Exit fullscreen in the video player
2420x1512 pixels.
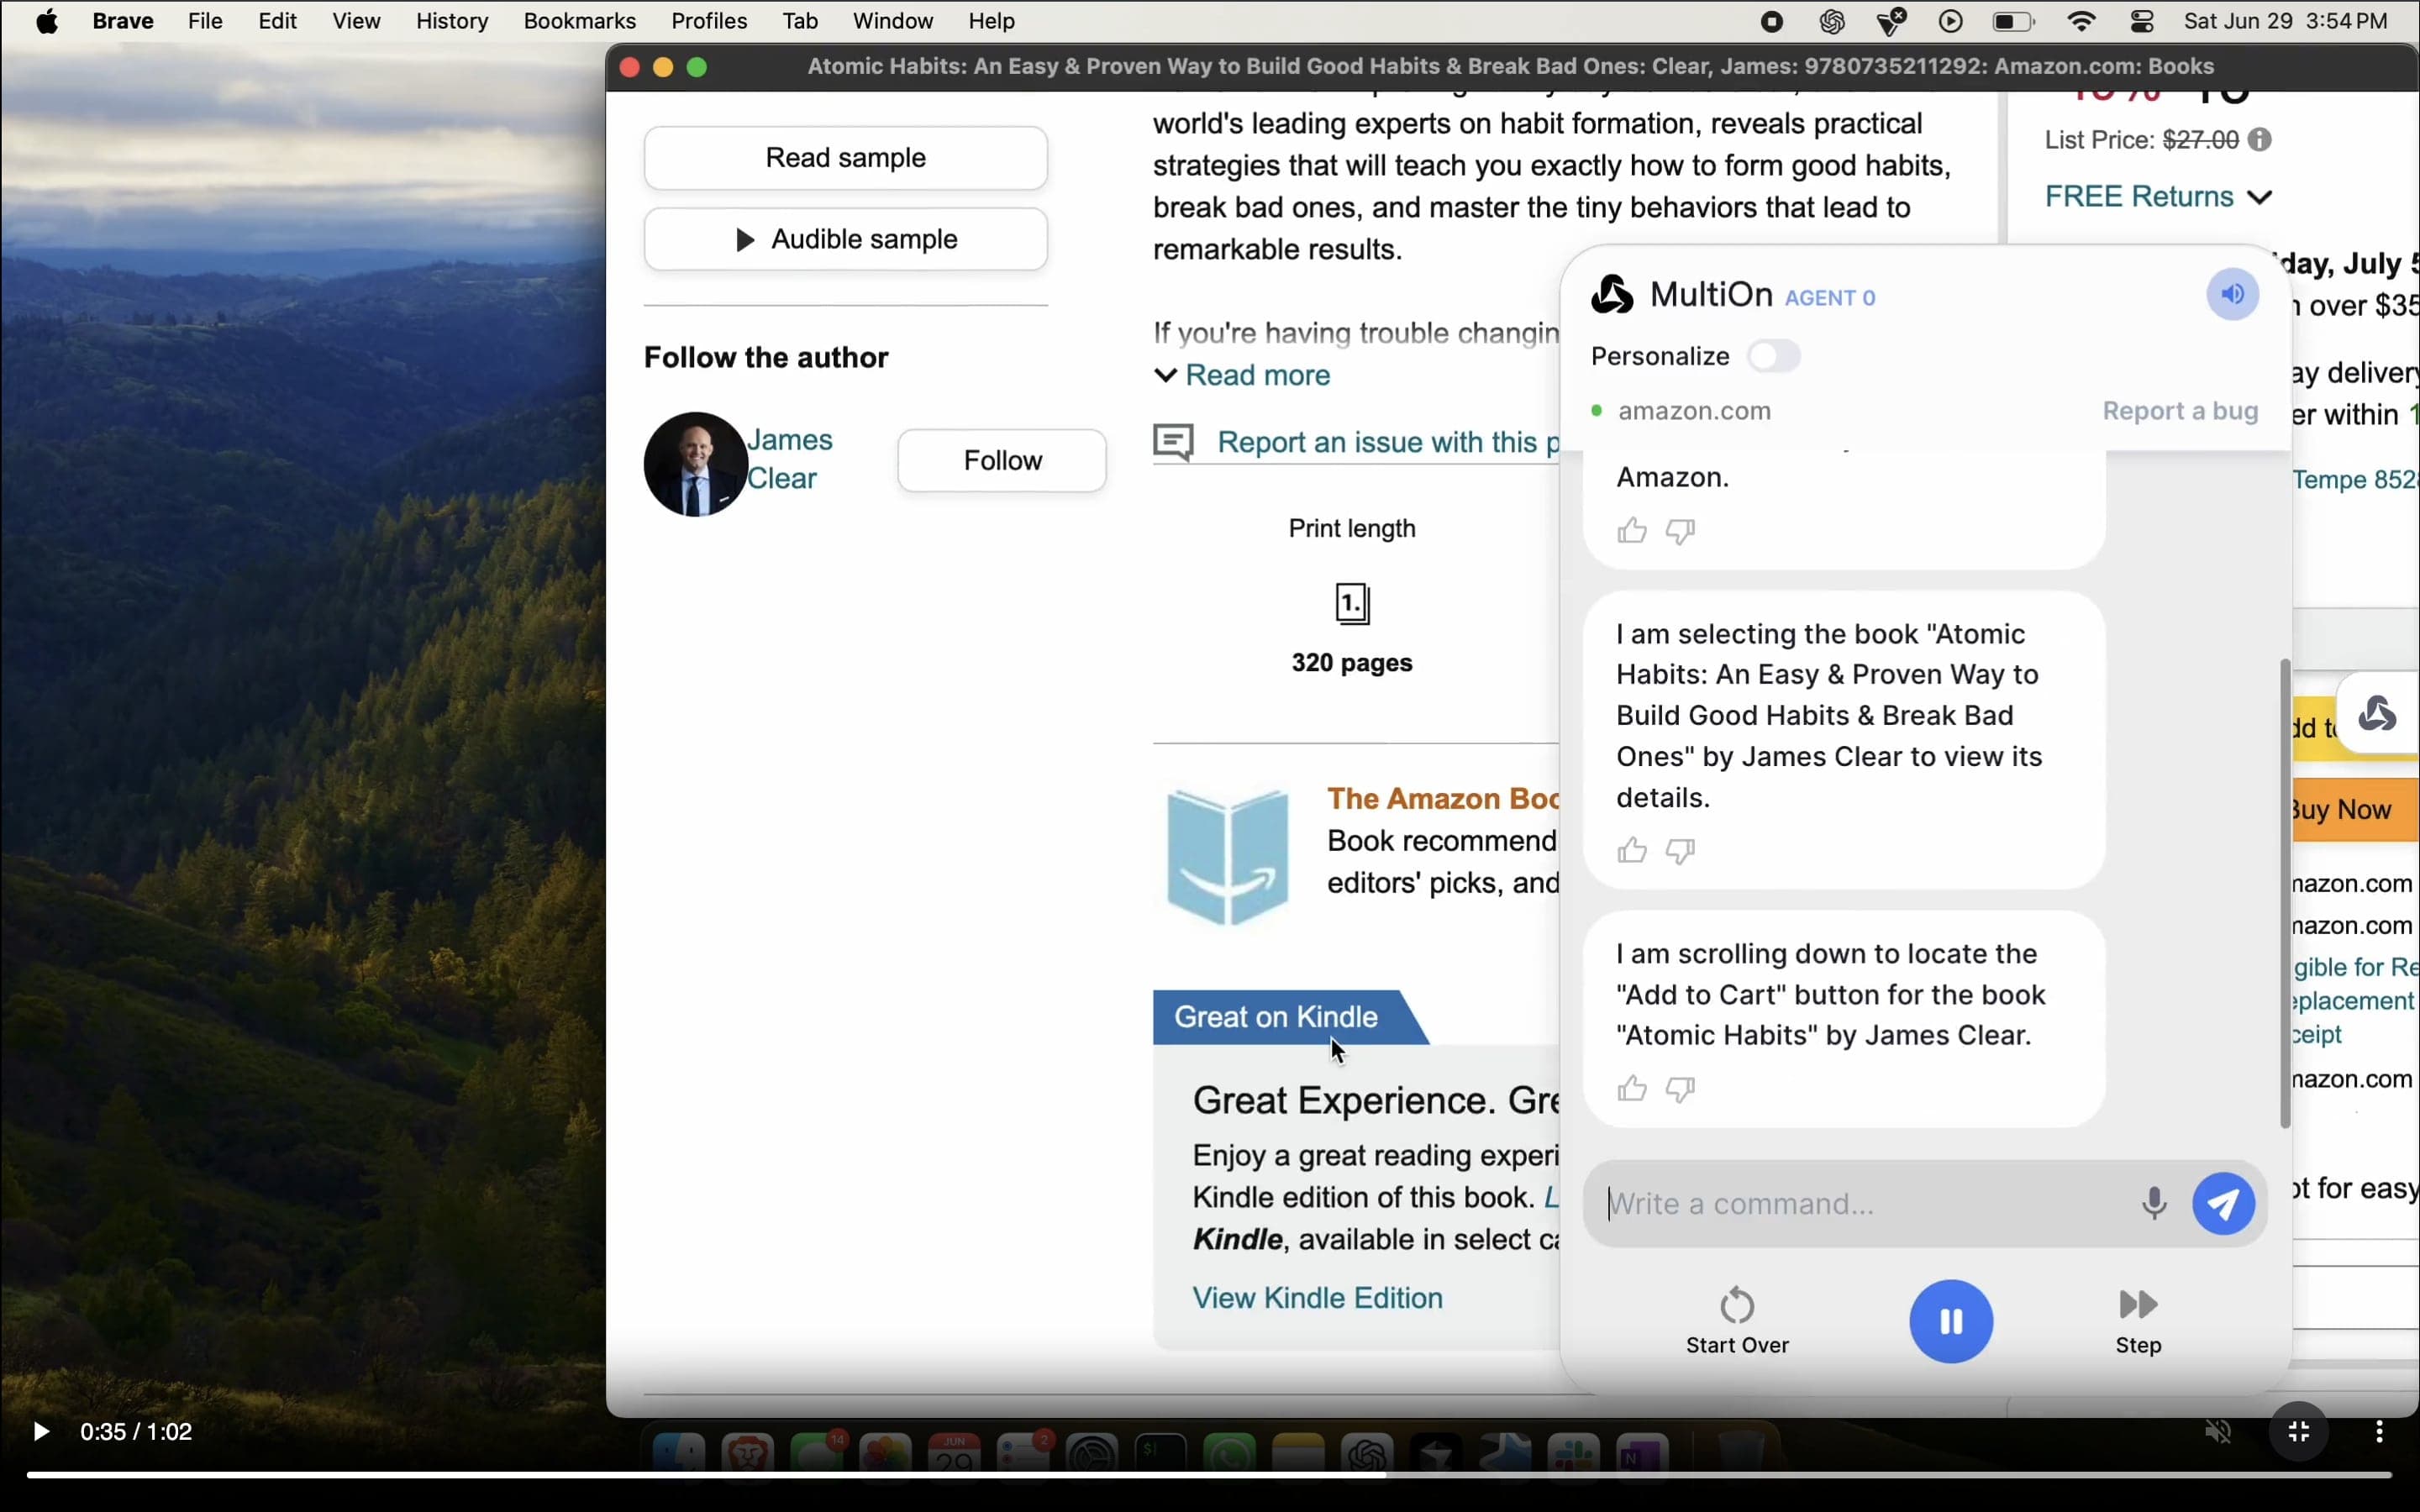click(x=2298, y=1432)
